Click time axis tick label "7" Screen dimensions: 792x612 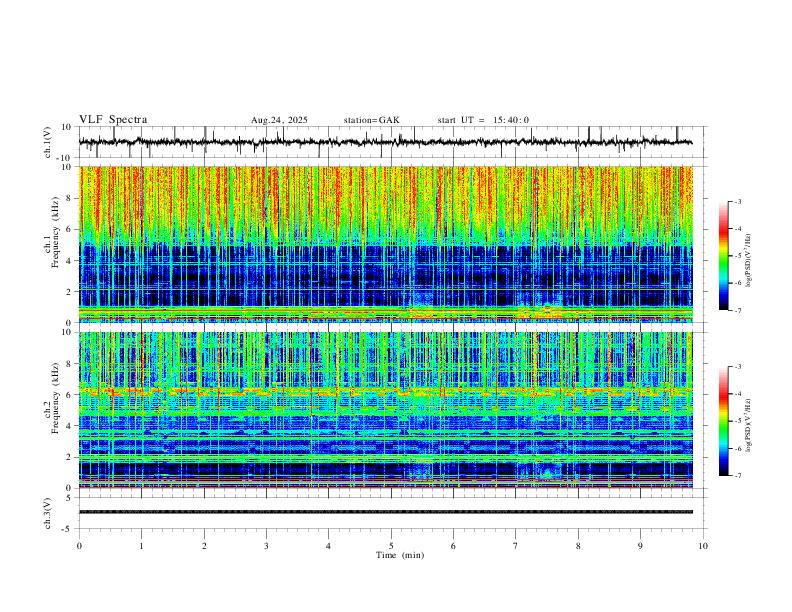(516, 546)
